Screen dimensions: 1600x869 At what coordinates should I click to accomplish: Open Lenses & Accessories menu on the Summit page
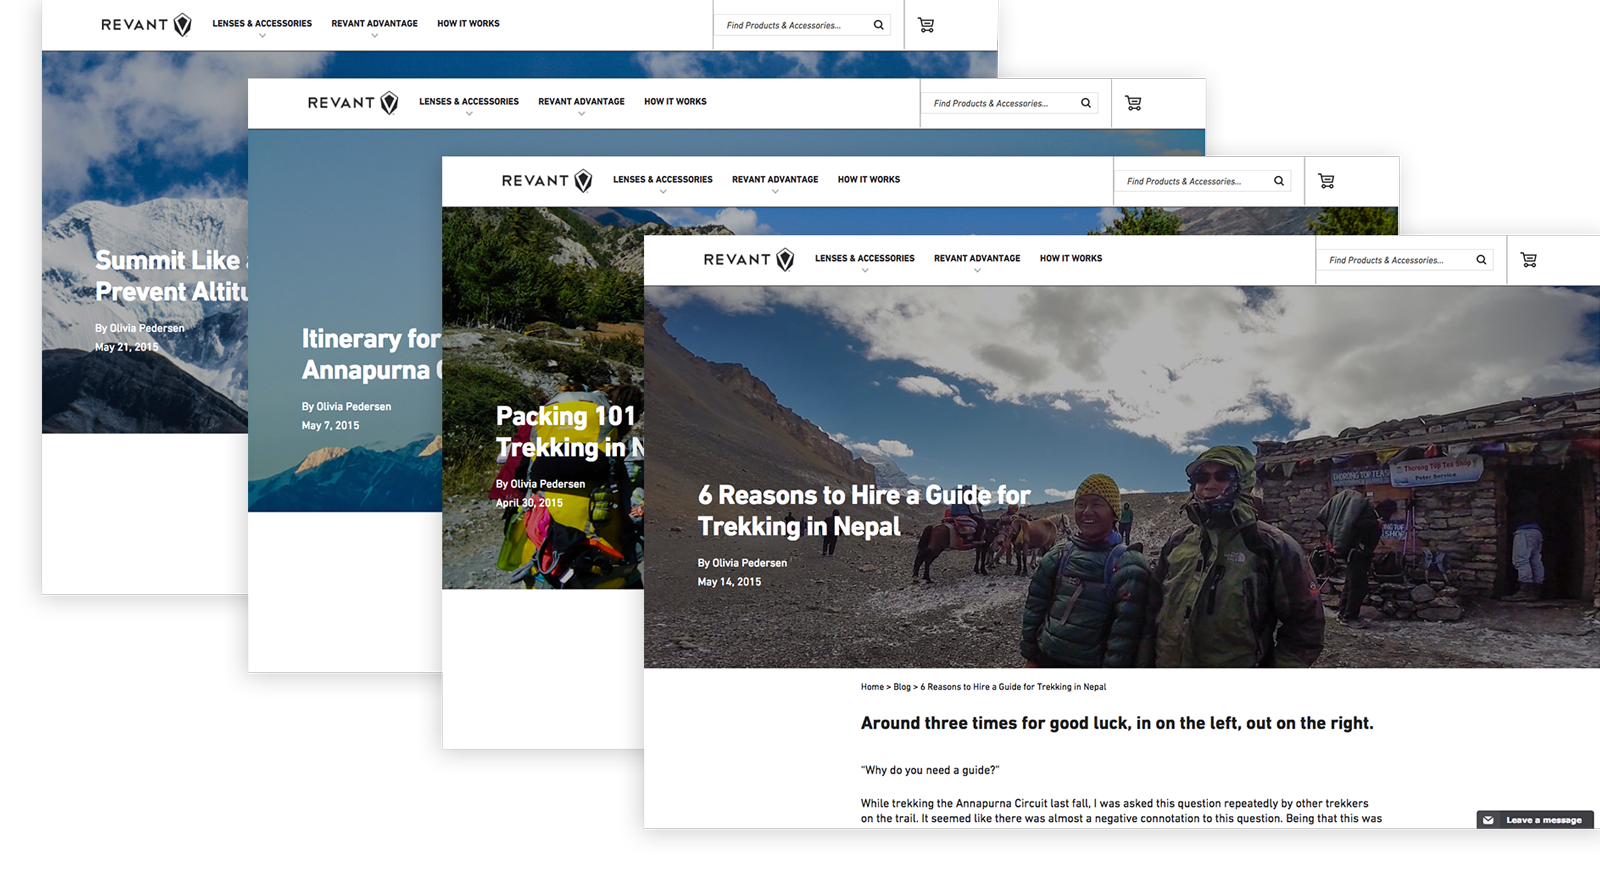coord(262,28)
